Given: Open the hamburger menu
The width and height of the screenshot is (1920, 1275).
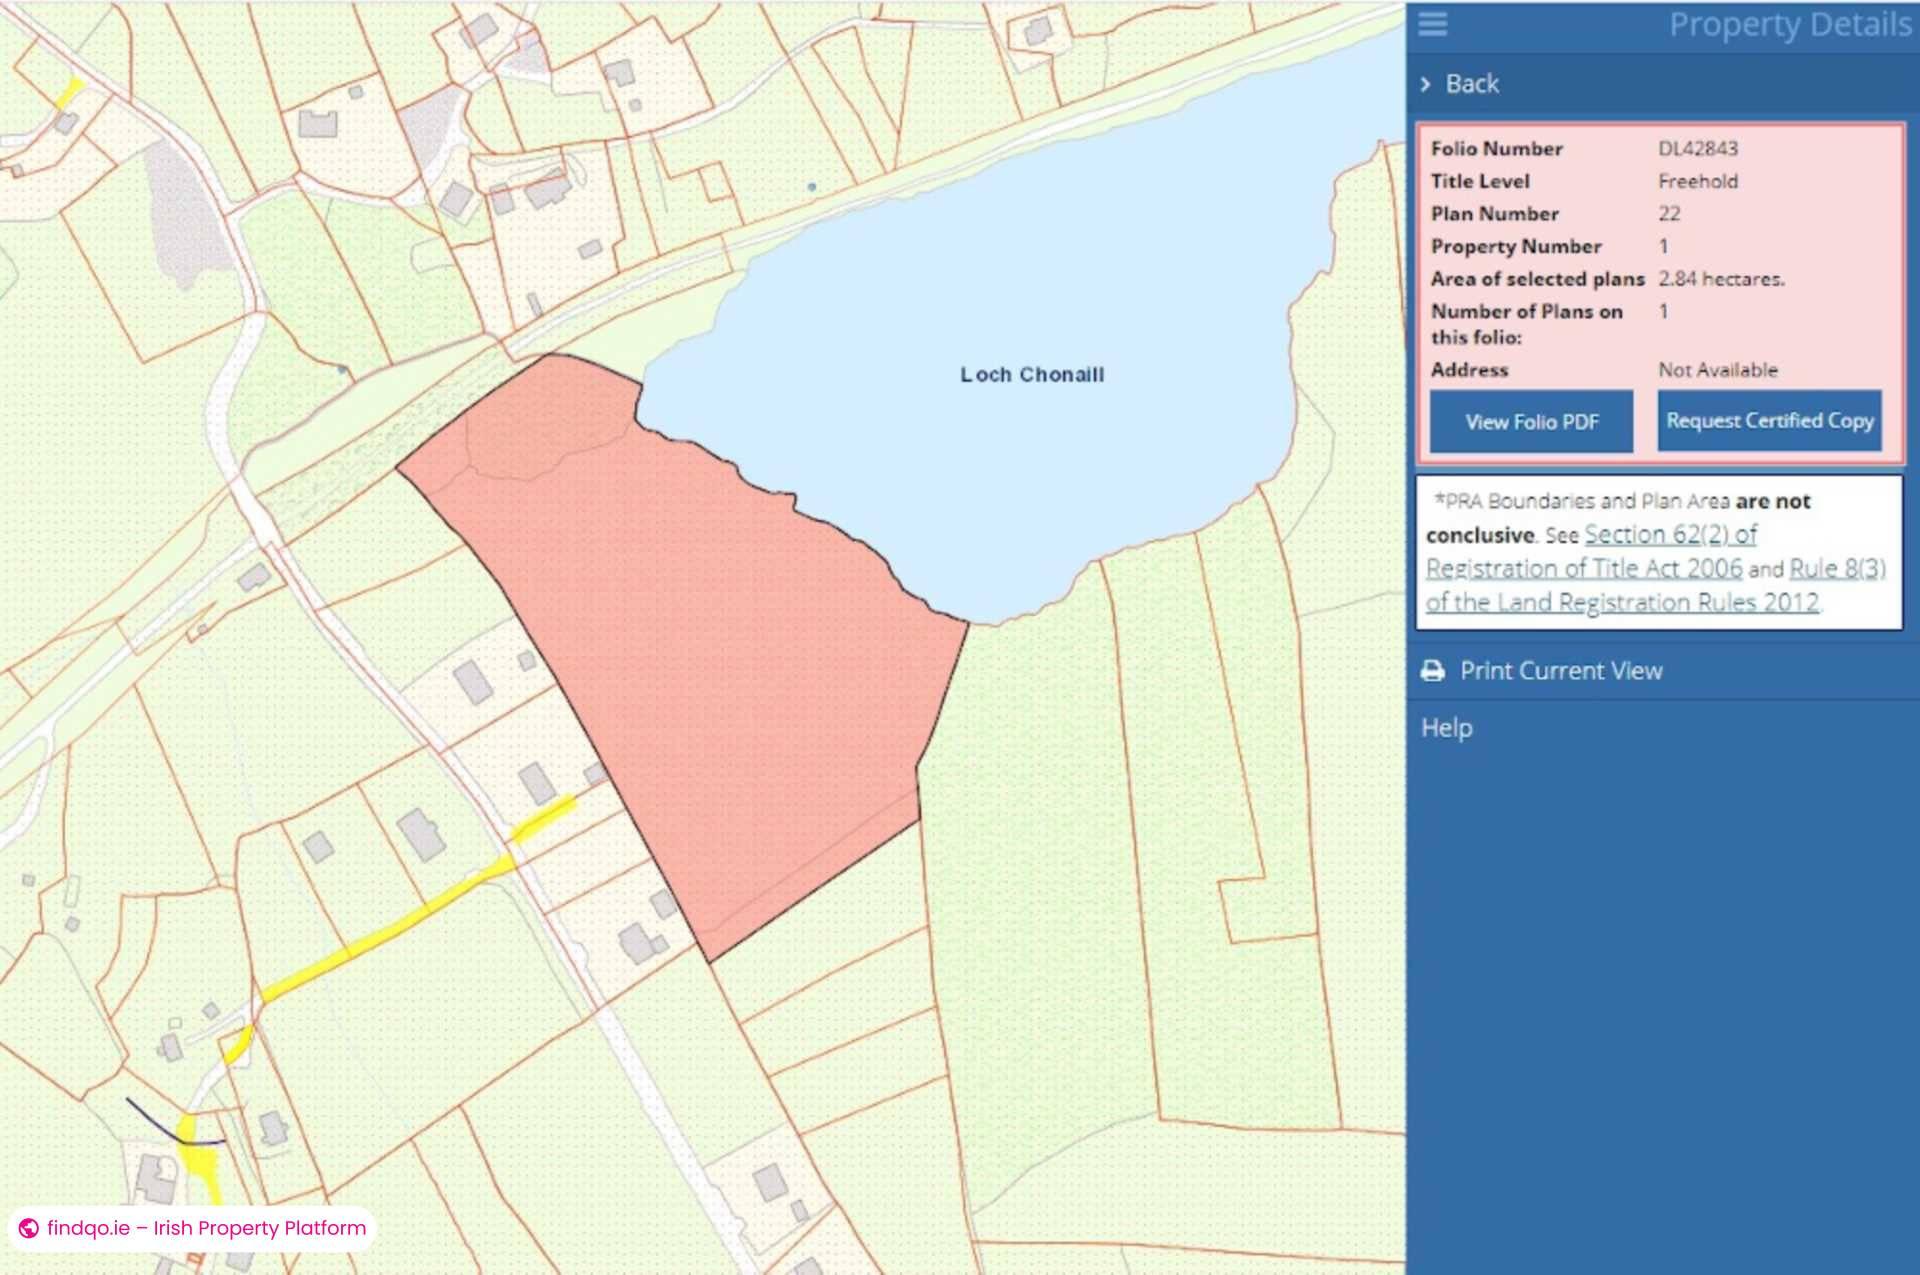Looking at the screenshot, I should 1432,25.
